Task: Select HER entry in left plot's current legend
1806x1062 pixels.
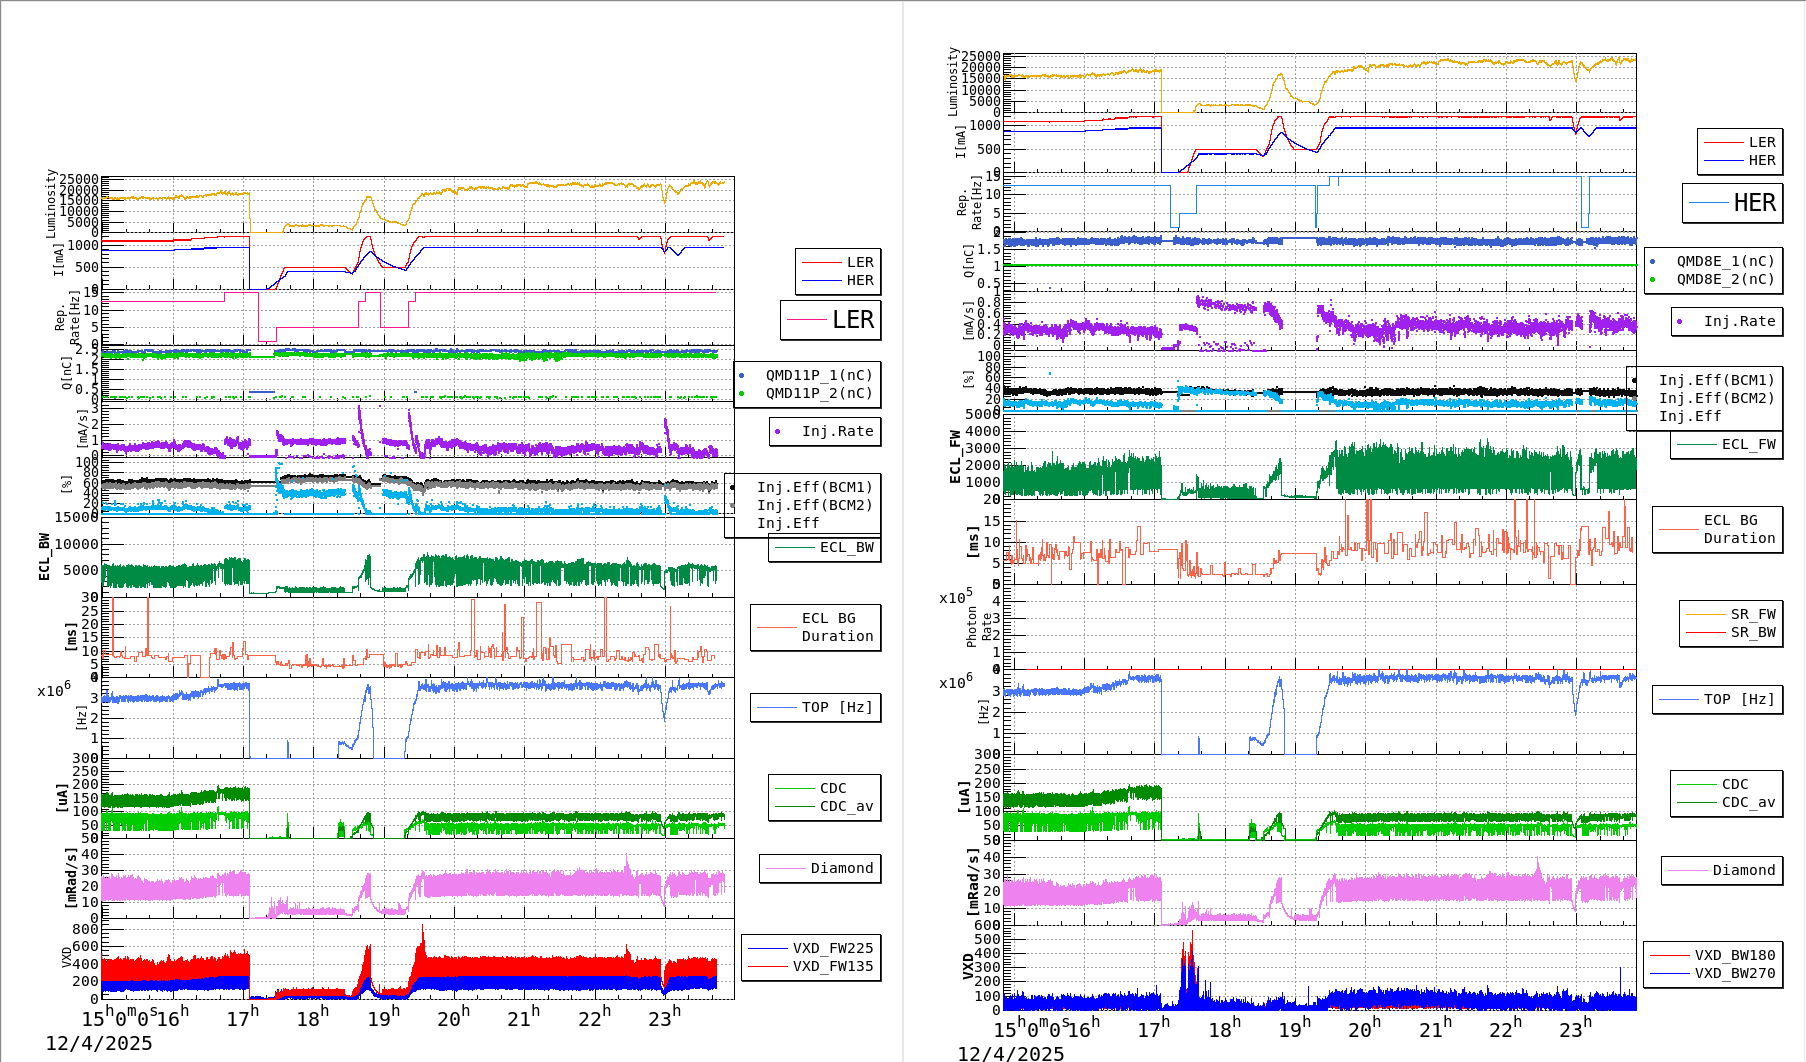Action: (x=859, y=280)
